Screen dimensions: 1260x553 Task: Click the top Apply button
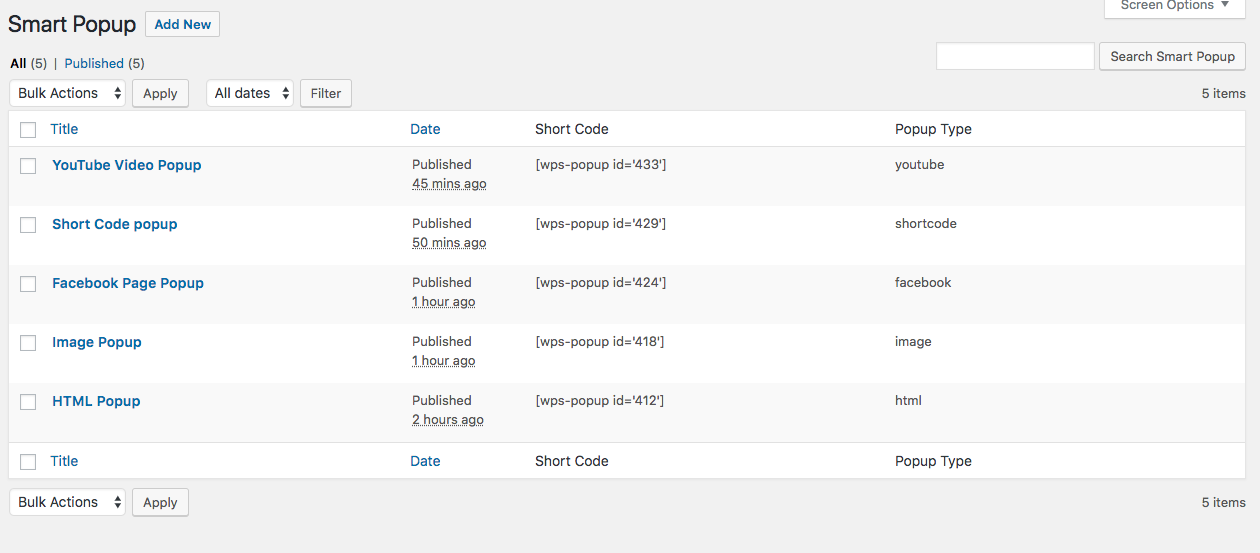(x=160, y=93)
